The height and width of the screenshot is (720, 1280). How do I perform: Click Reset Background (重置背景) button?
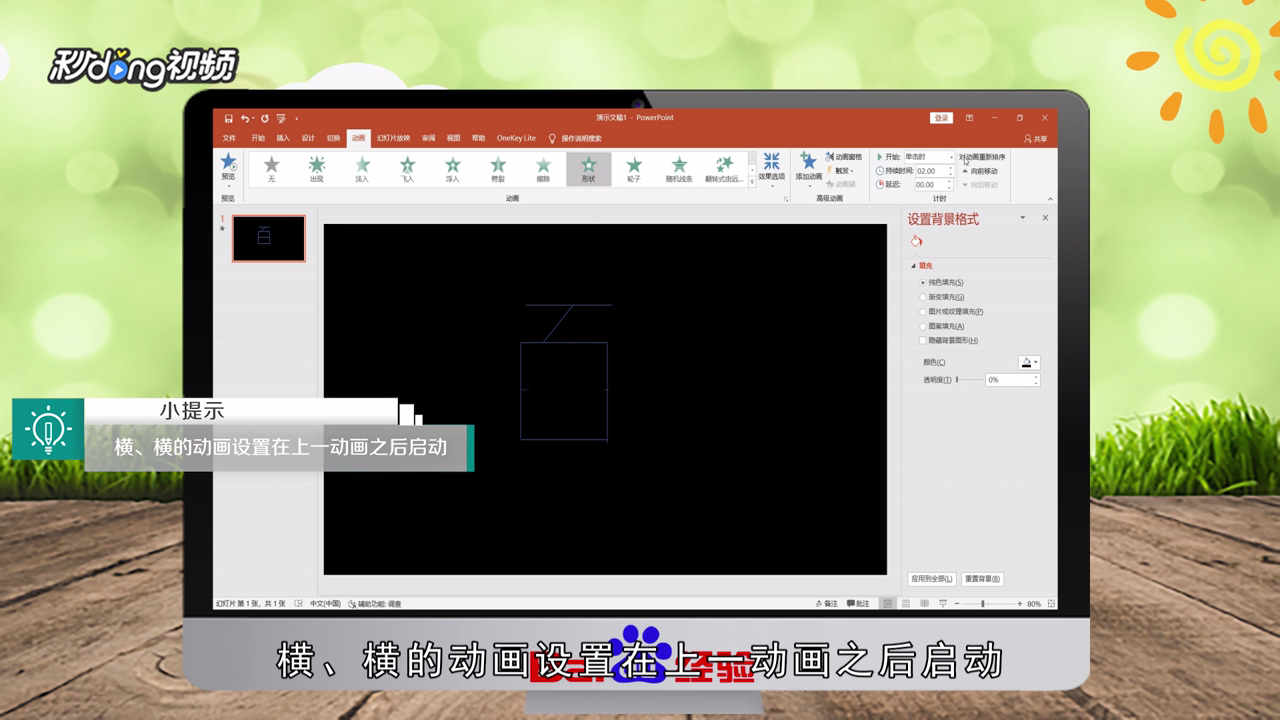[x=982, y=579]
